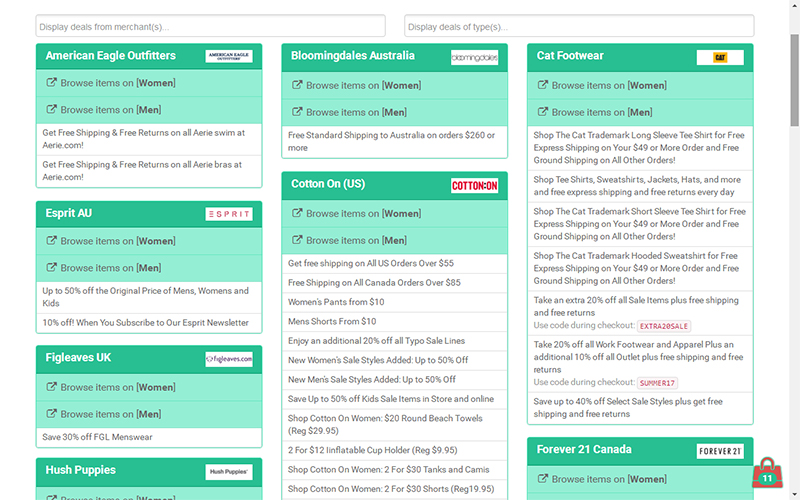
Task: Open Typo Sale Lines additional 20% deal
Action: (x=394, y=341)
